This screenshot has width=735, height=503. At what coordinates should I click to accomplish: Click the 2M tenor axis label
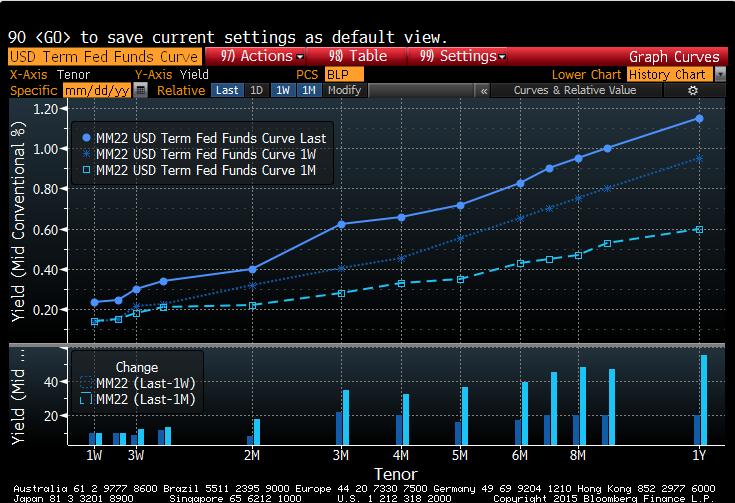(252, 455)
